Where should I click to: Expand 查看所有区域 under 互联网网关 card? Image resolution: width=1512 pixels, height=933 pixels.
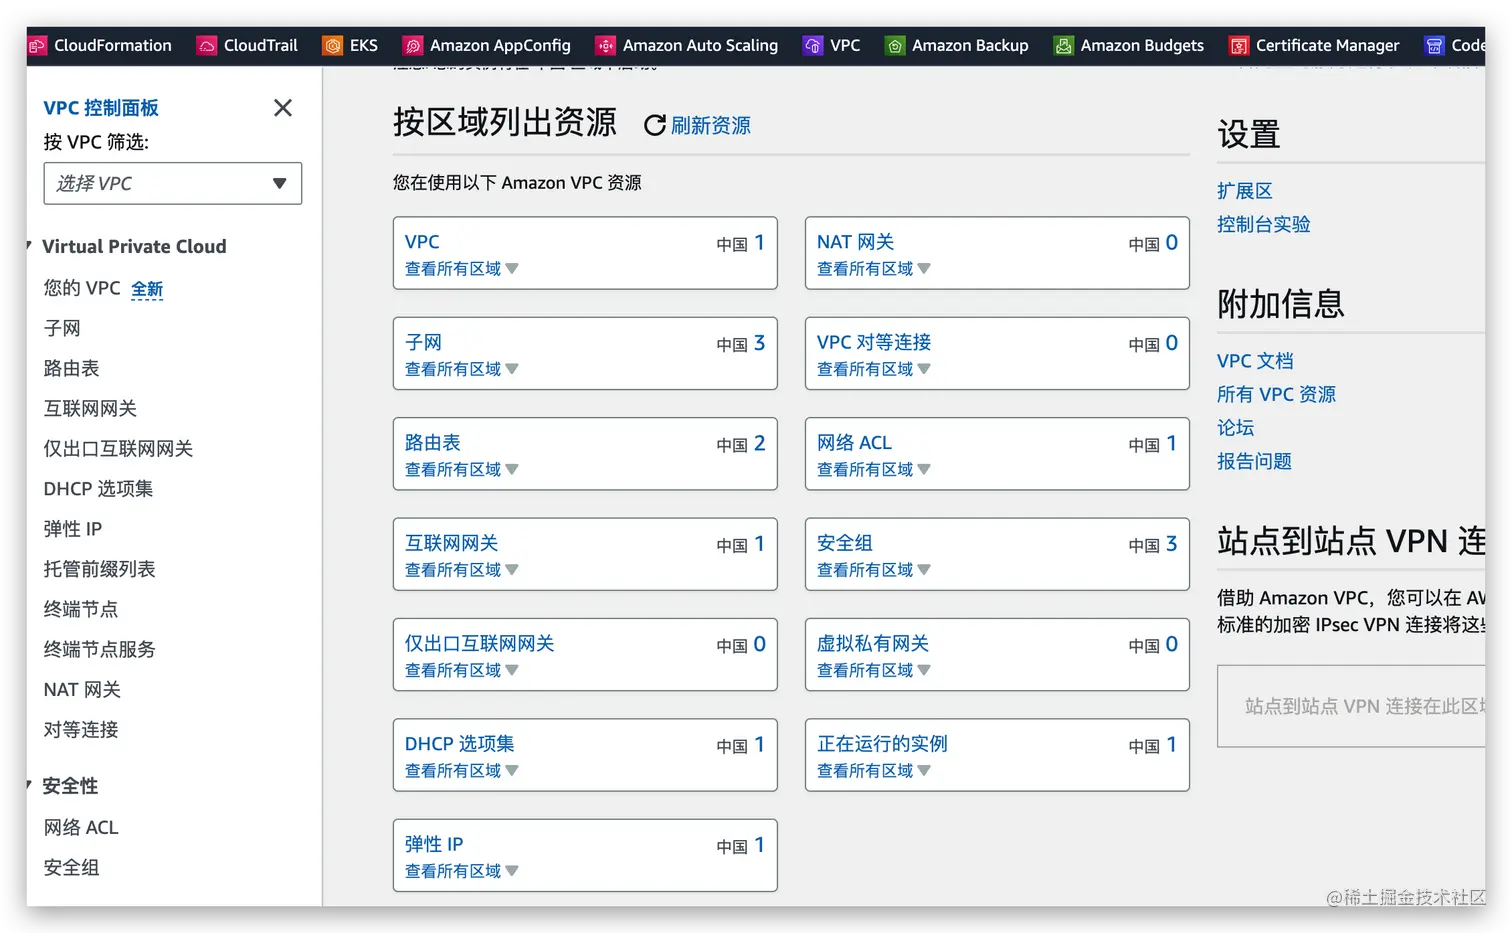click(461, 570)
